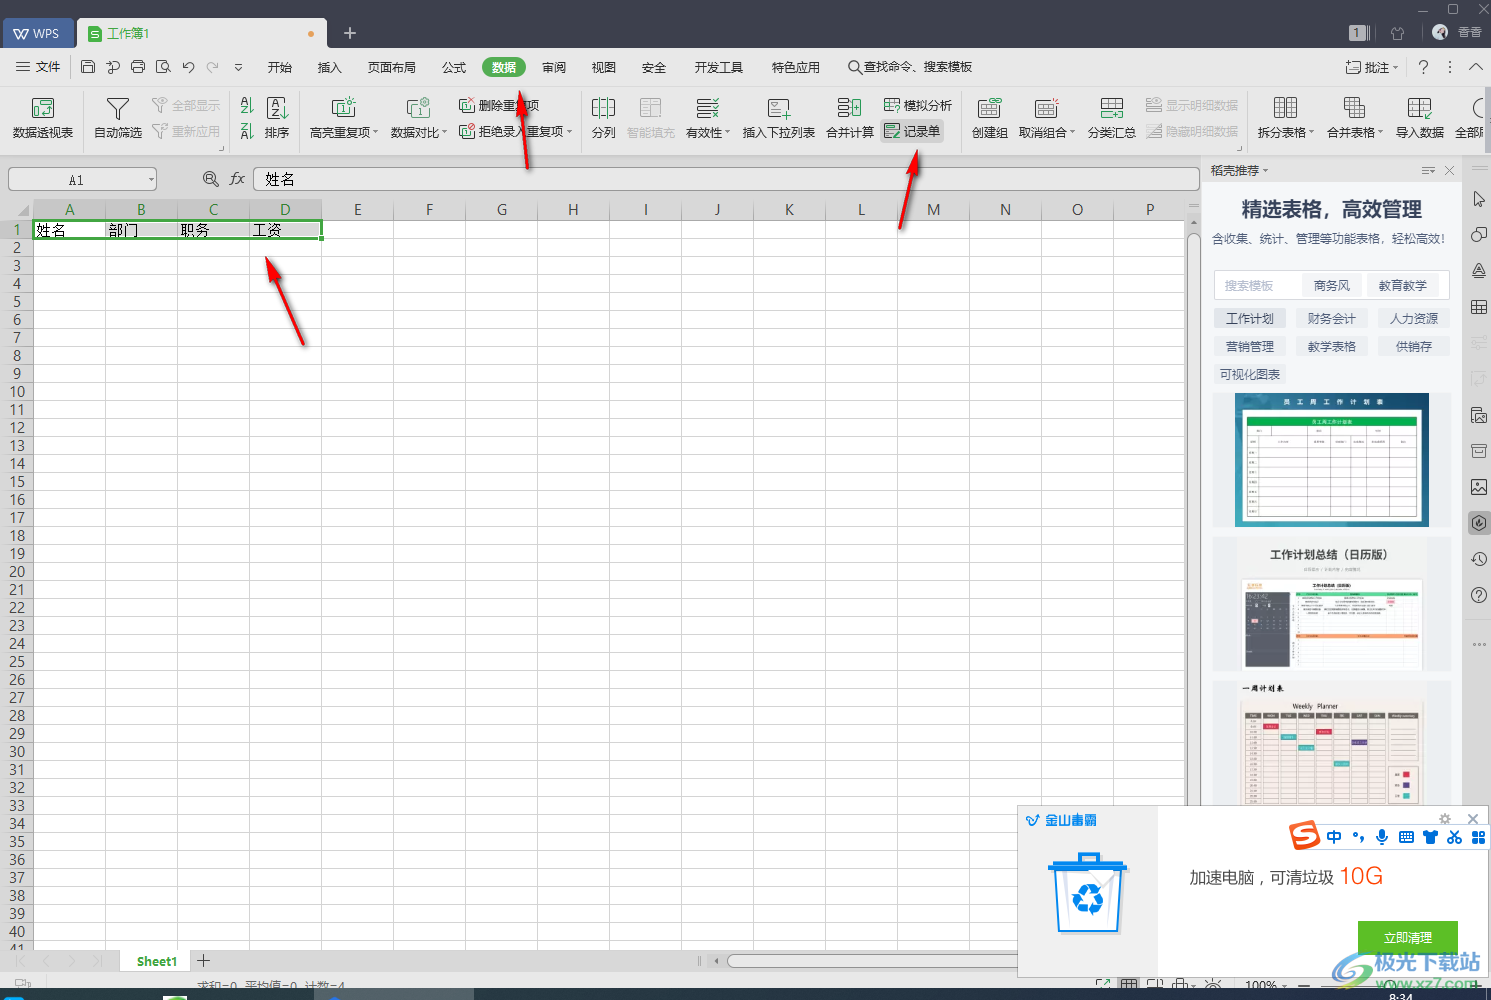Select the Sheet1 sheet tab
The image size is (1491, 1000).
tap(156, 961)
